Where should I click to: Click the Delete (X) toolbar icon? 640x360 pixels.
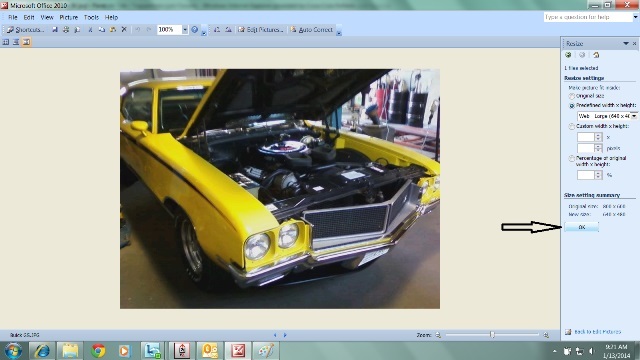pyautogui.click(x=124, y=29)
